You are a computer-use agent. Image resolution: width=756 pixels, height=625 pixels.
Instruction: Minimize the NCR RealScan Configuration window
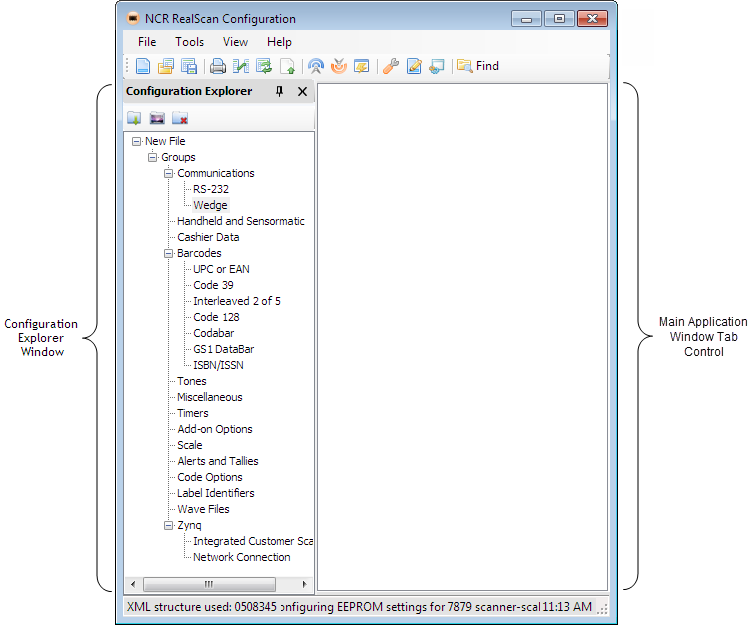(526, 19)
